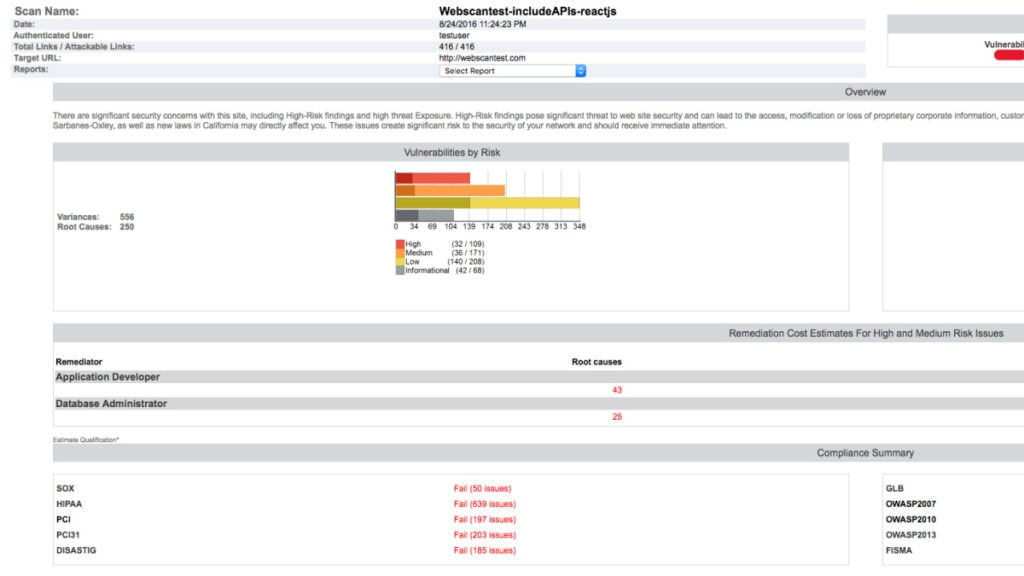Click the Fail (50 issues) SOX link

(480, 488)
